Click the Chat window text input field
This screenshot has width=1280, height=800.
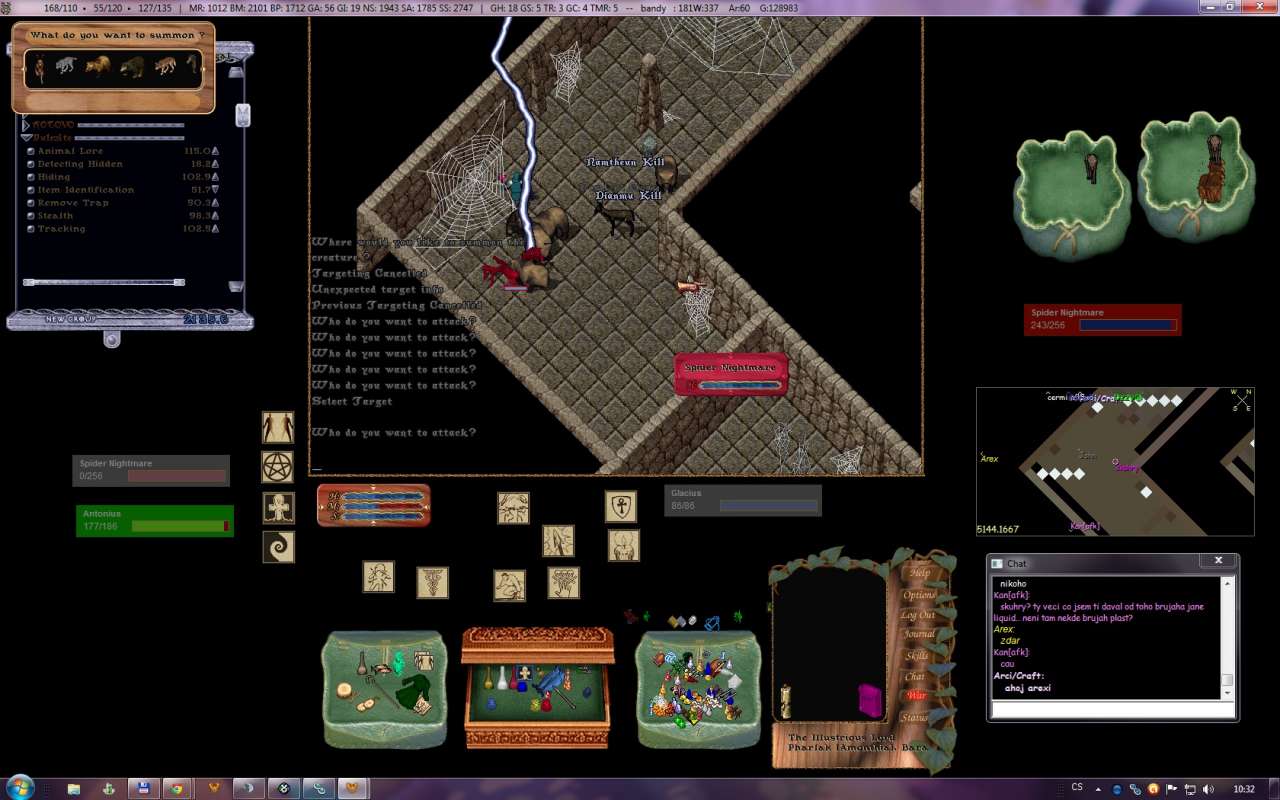(x=1112, y=709)
